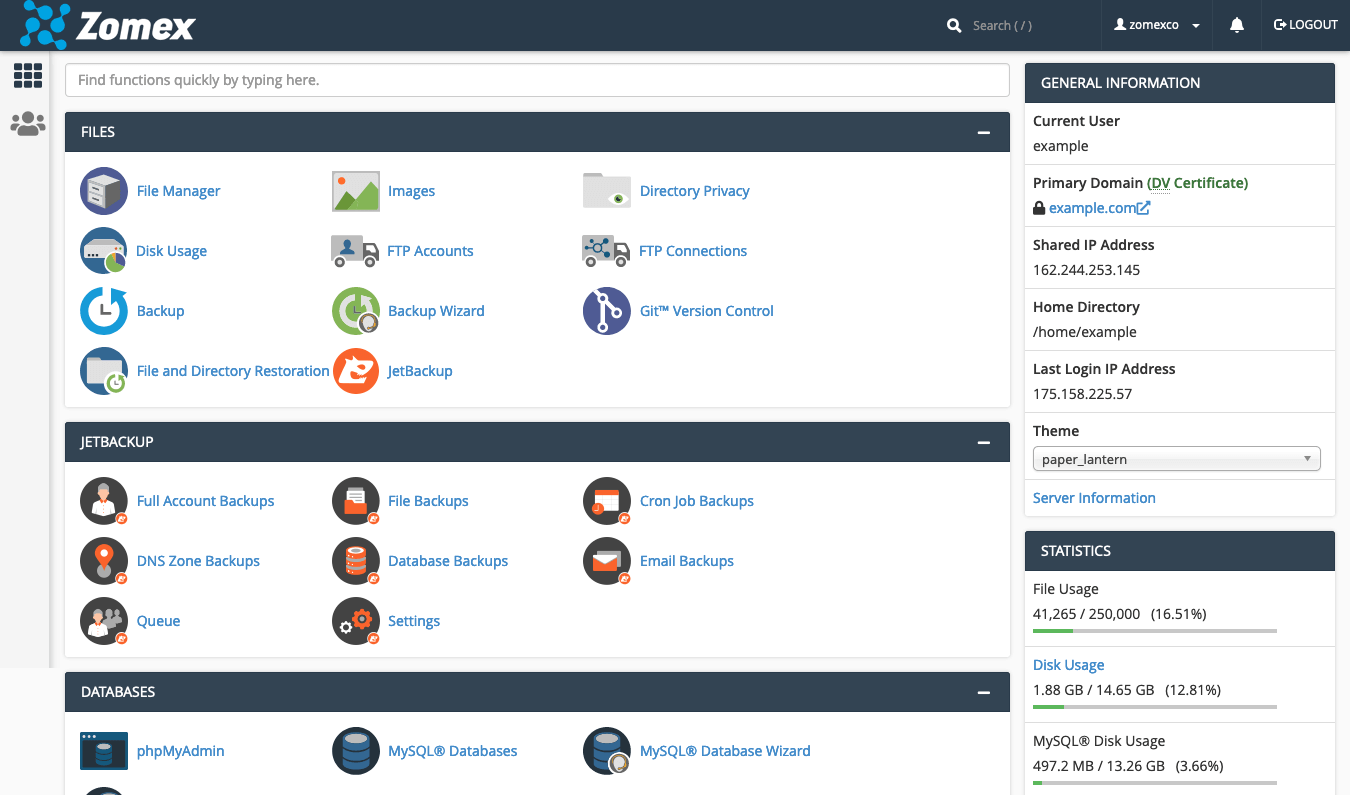The height and width of the screenshot is (795, 1350).
Task: Click the STATISTICS panel header
Action: [x=1180, y=551]
